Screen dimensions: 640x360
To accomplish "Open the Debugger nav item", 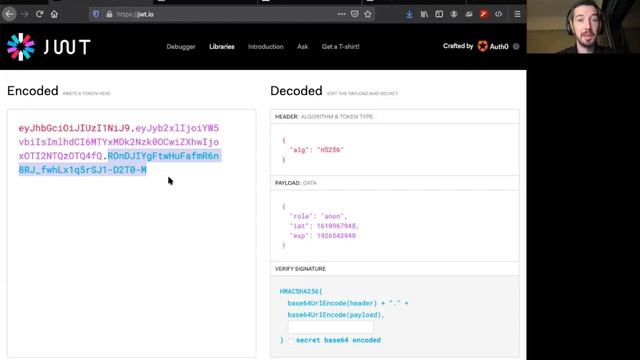I will [181, 47].
